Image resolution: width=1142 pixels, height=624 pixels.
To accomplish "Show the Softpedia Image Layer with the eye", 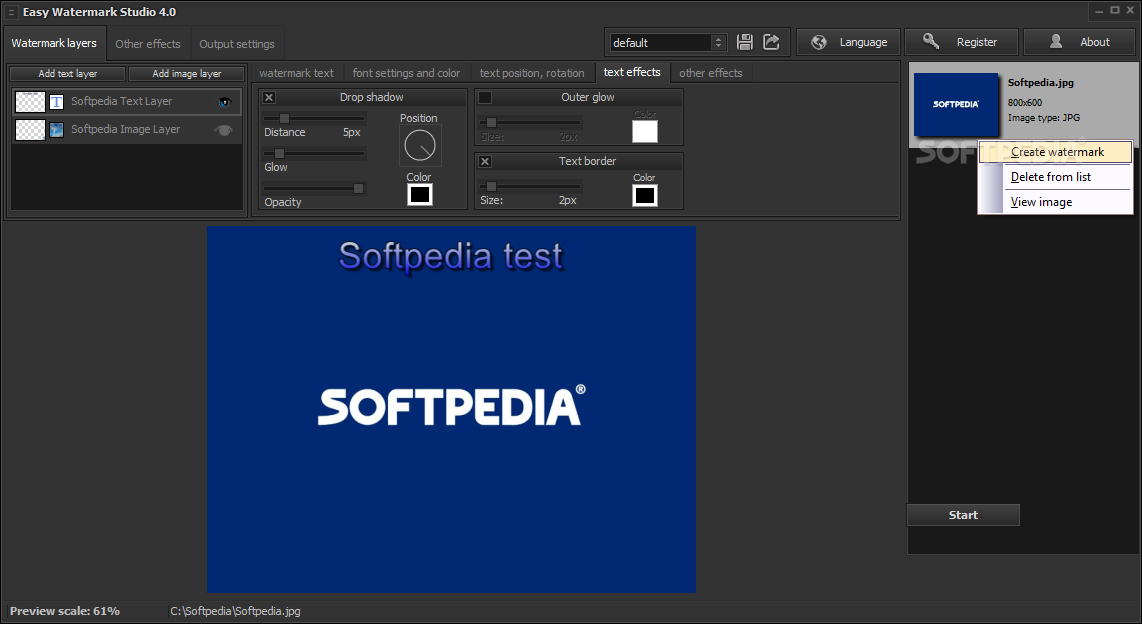I will tap(224, 130).
